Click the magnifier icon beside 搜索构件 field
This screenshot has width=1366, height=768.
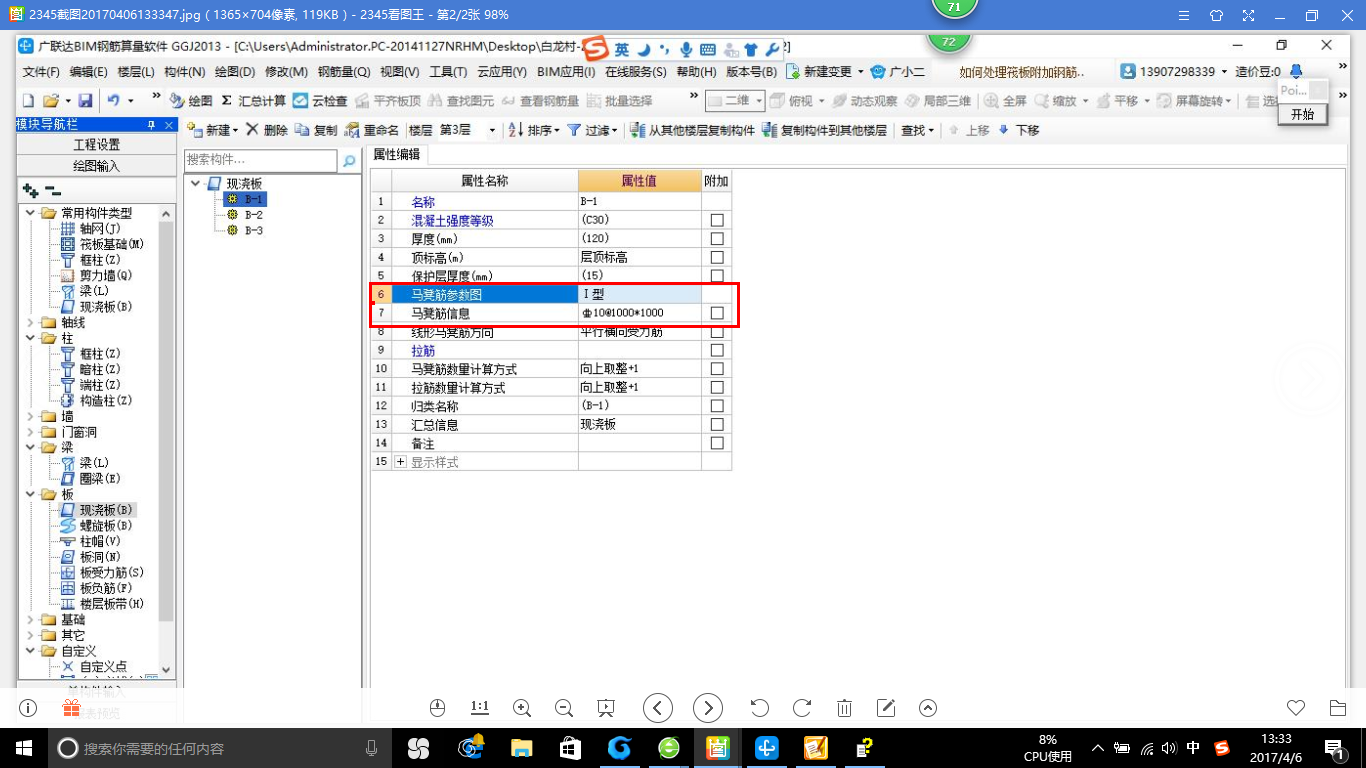349,160
